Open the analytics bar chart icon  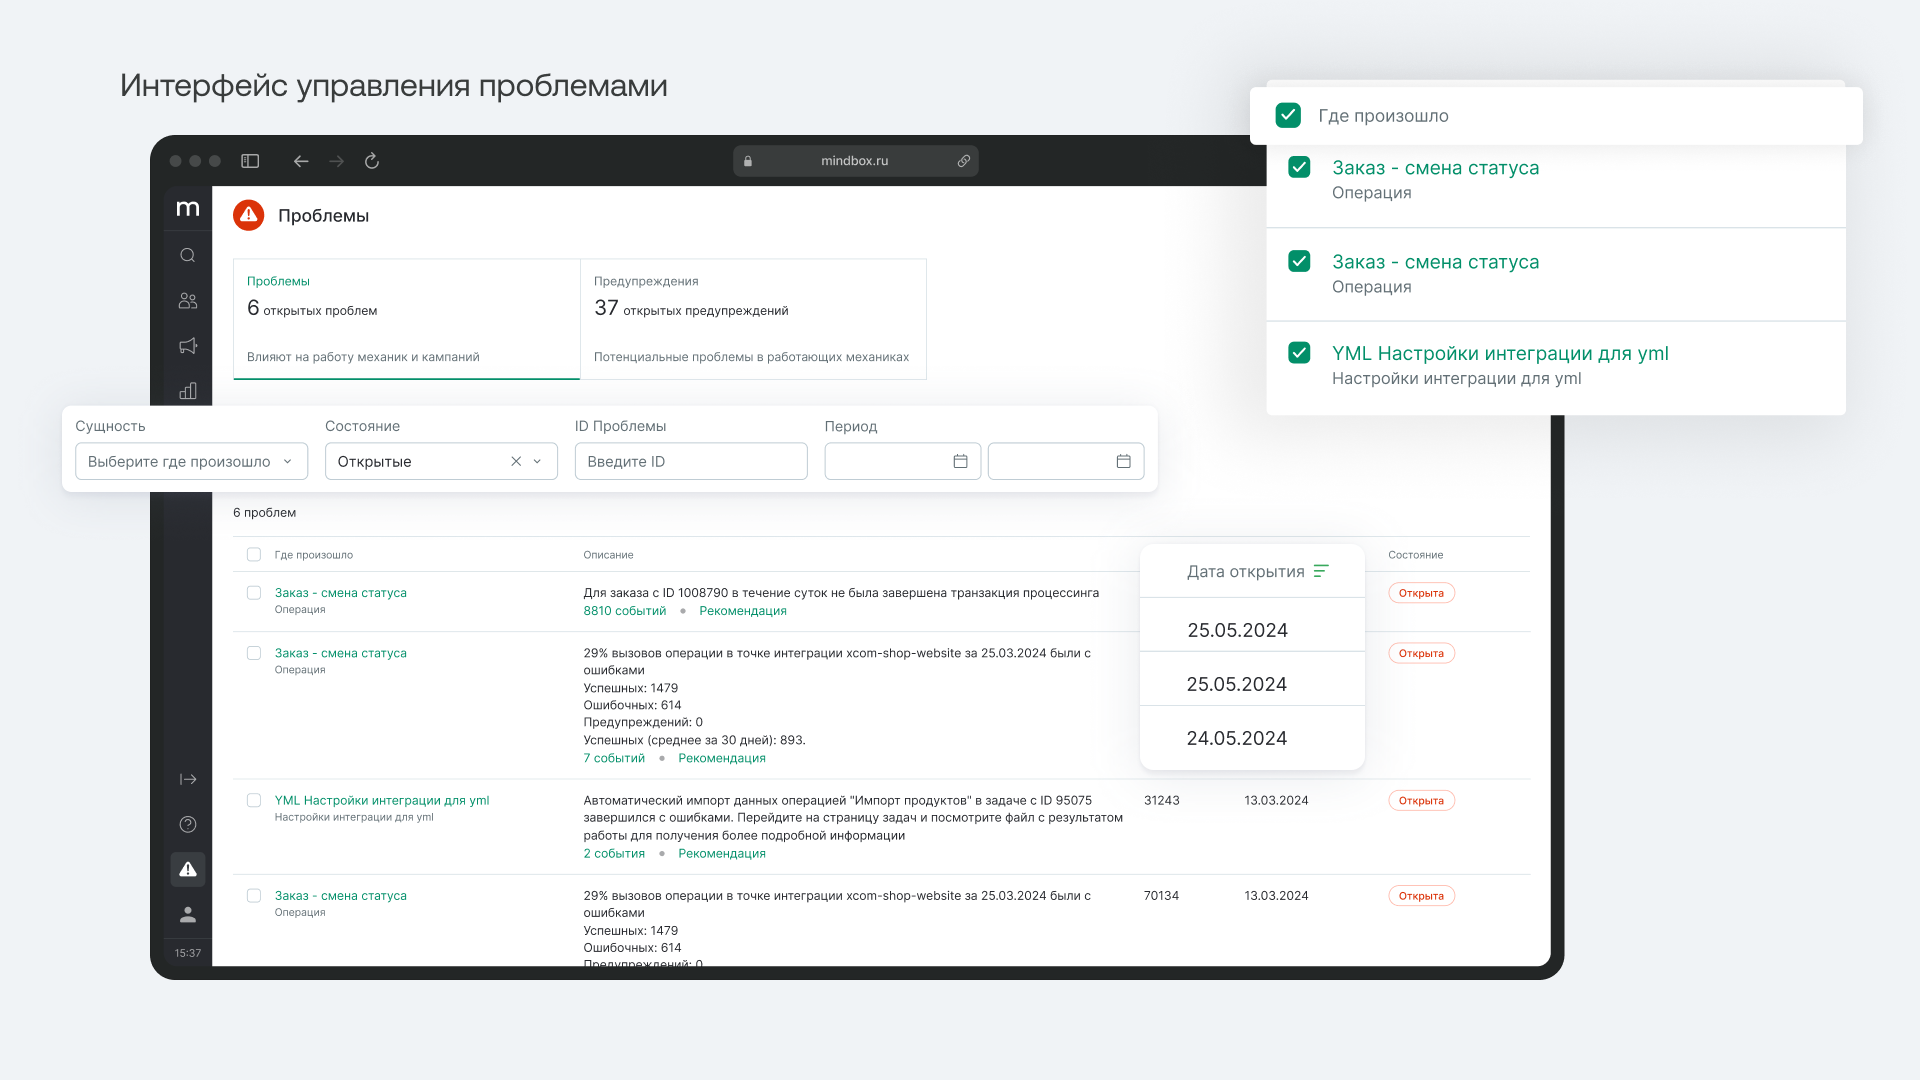[x=187, y=391]
